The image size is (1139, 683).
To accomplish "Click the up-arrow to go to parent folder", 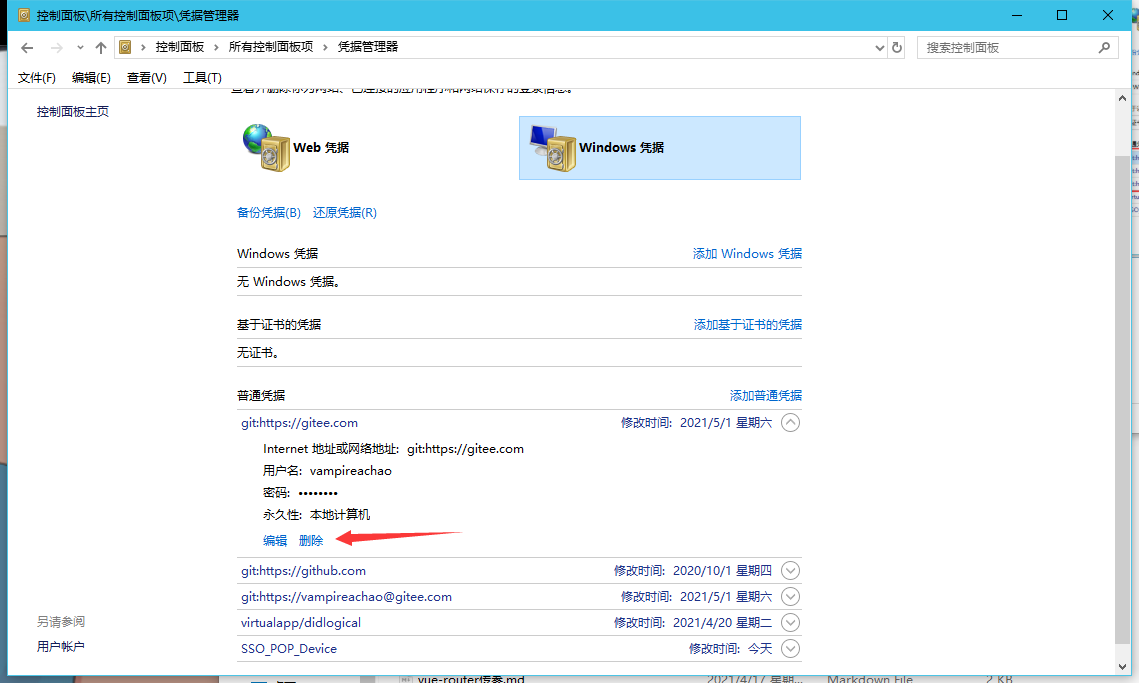I will [103, 46].
